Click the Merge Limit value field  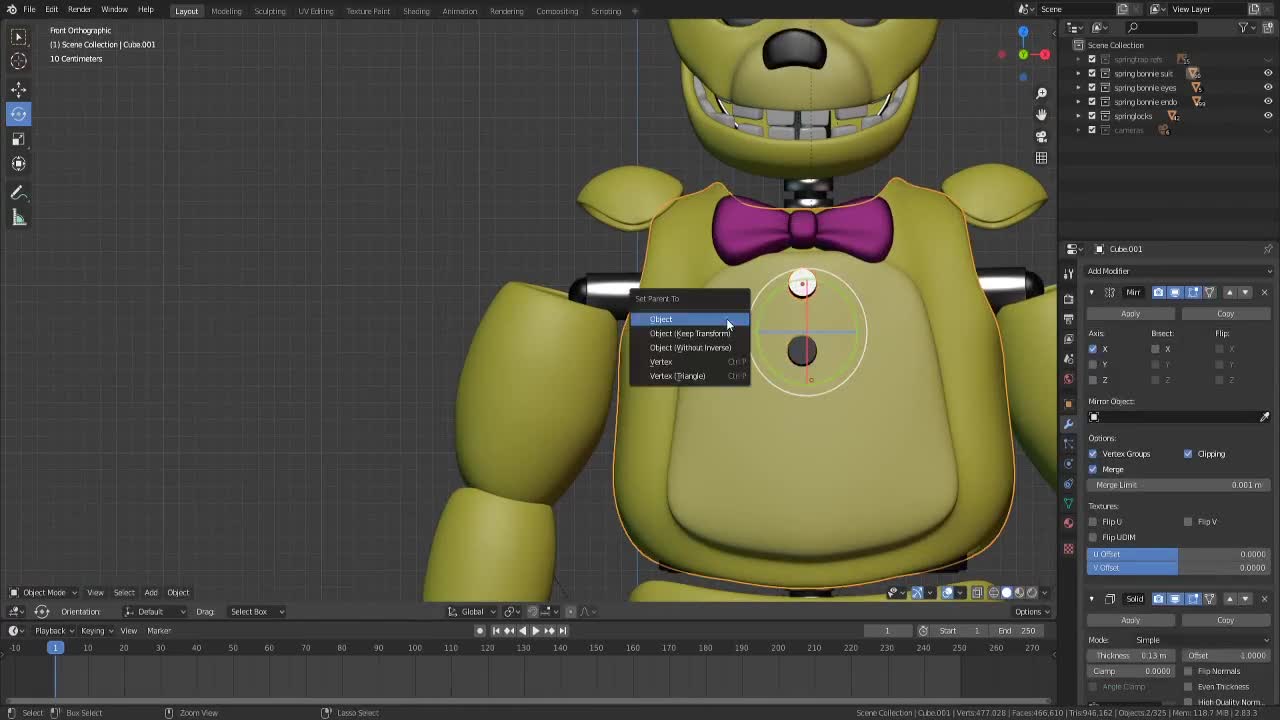click(x=1178, y=485)
